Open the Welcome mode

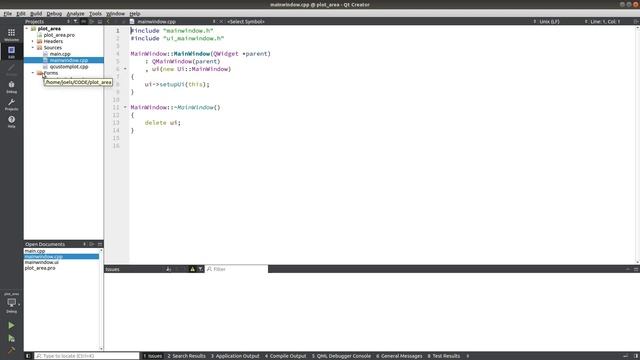[11, 35]
